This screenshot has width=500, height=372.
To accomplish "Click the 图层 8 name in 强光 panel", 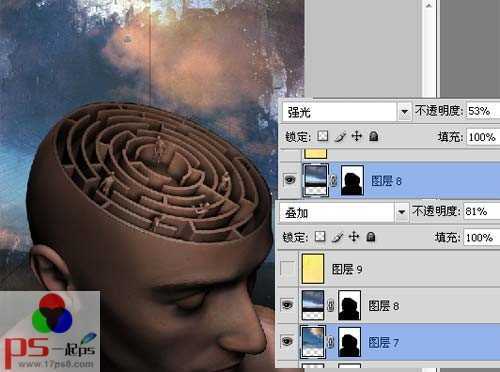I will pyautogui.click(x=386, y=181).
